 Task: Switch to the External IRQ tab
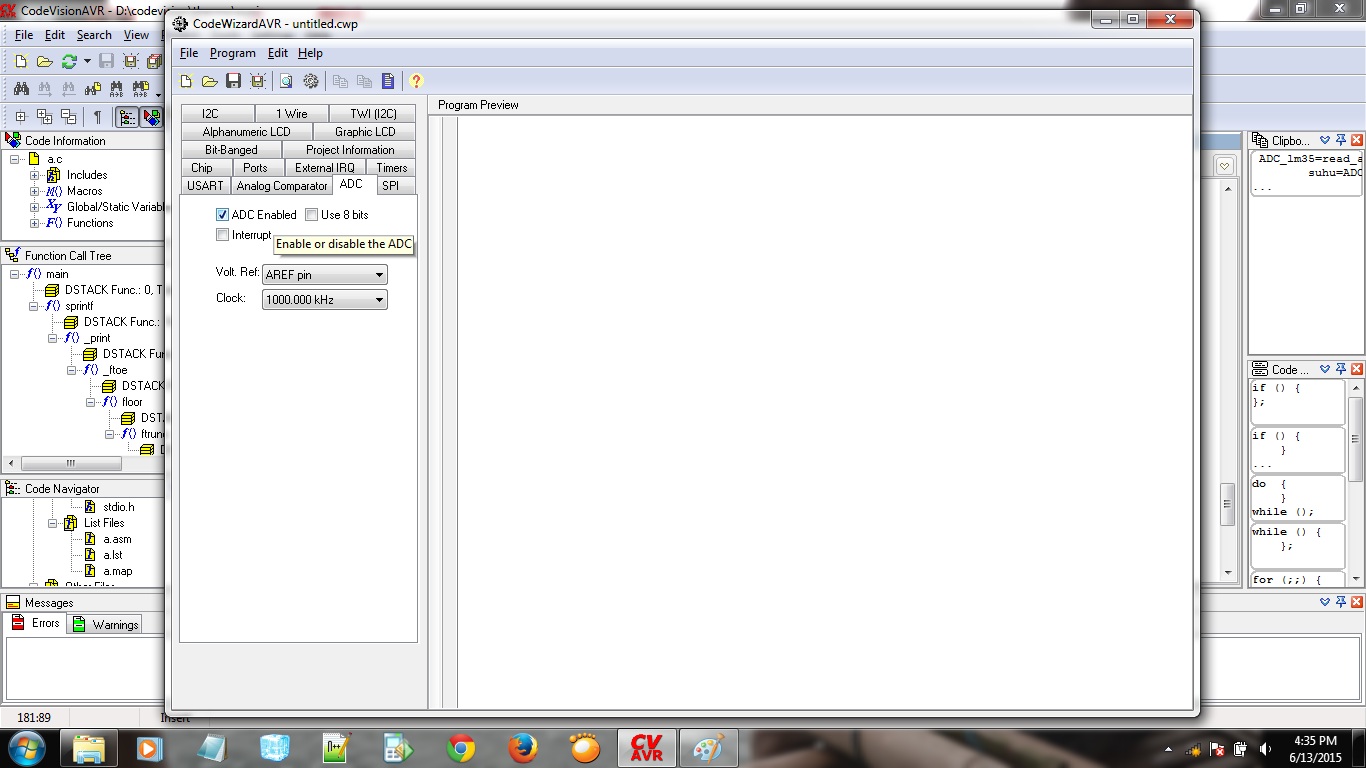[x=325, y=168]
